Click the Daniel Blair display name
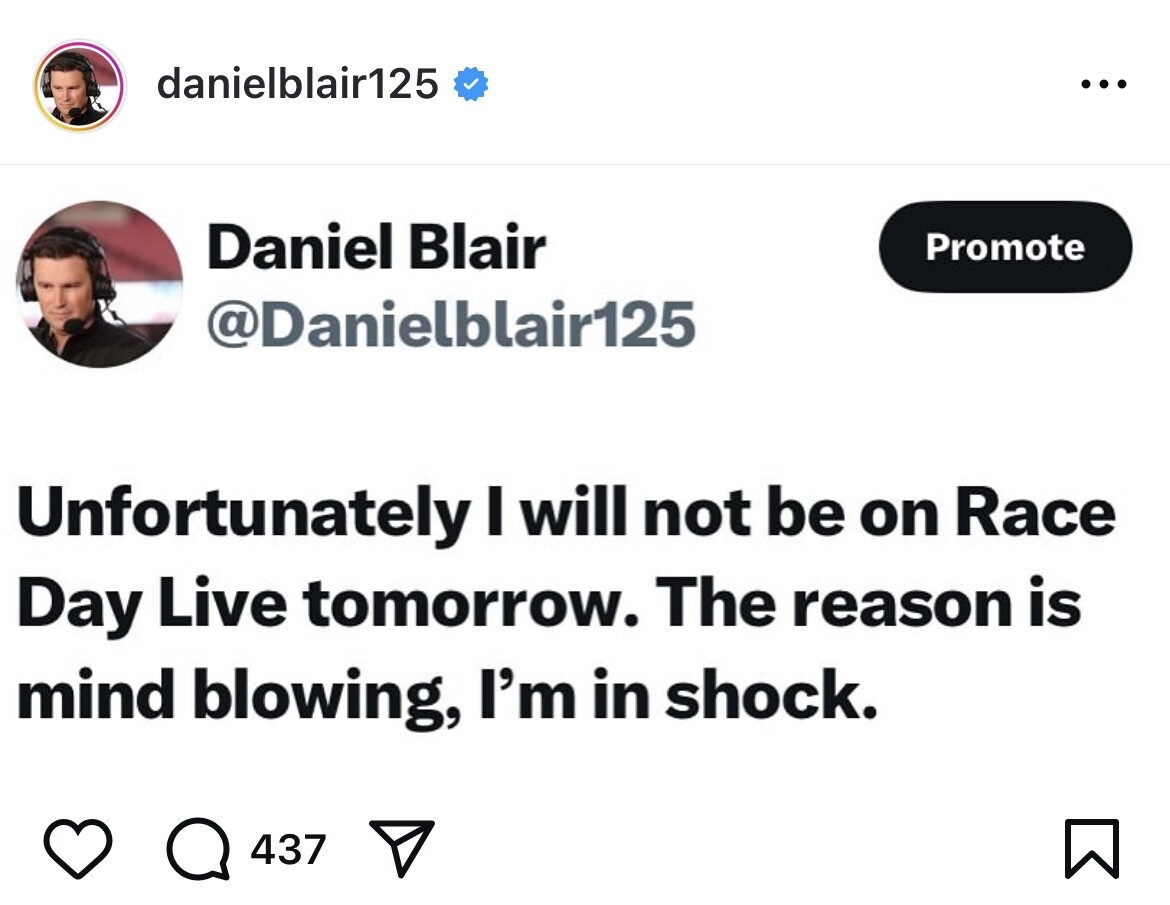 tap(376, 247)
